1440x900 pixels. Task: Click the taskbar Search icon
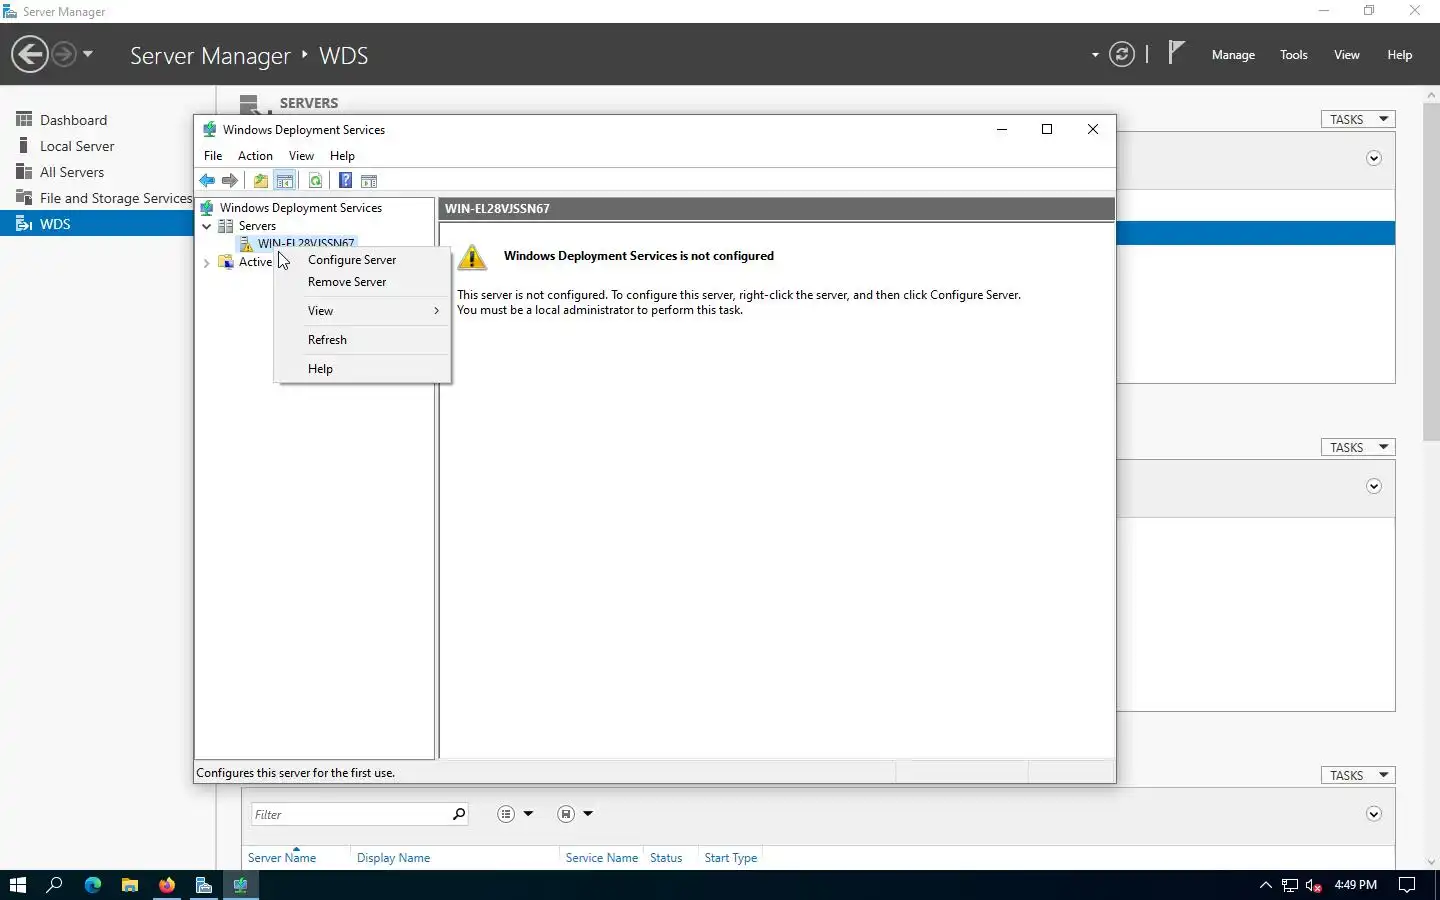click(55, 885)
